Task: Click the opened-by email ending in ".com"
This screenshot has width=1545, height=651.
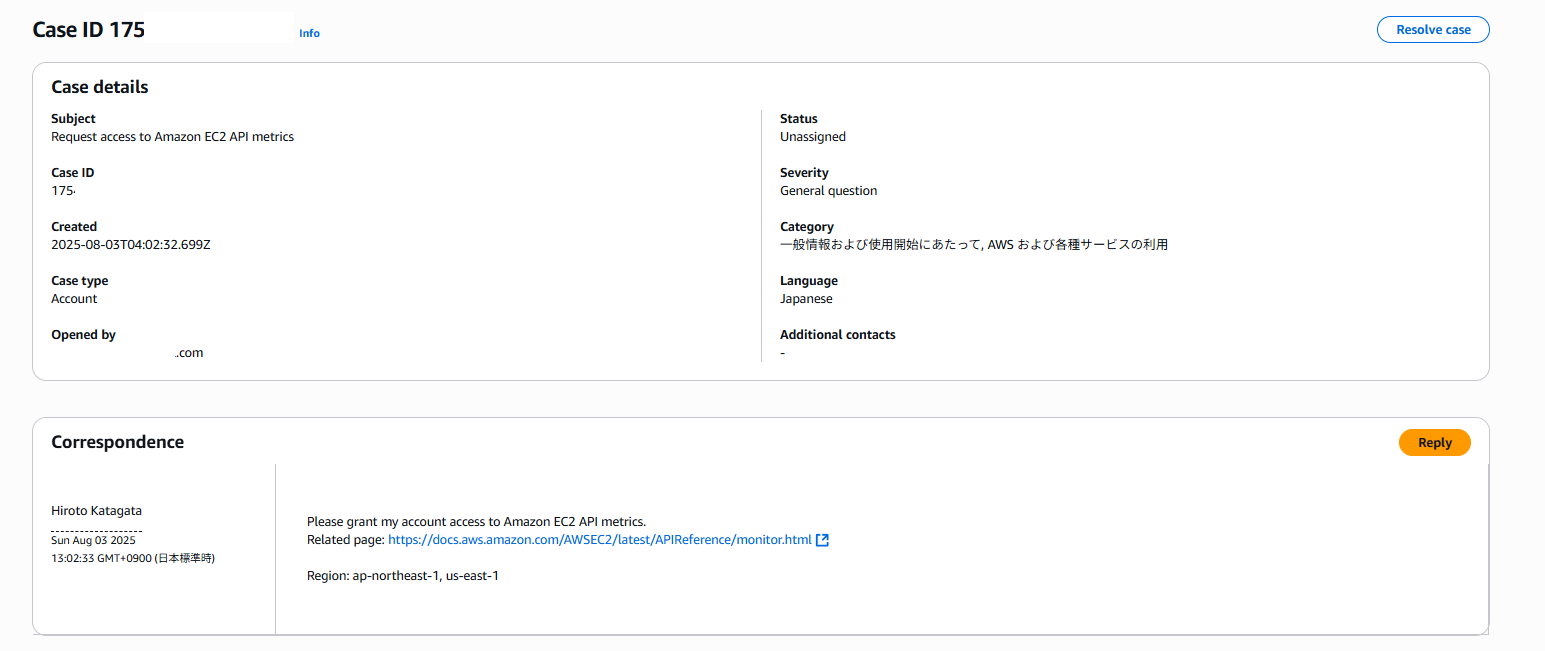Action: click(x=189, y=353)
